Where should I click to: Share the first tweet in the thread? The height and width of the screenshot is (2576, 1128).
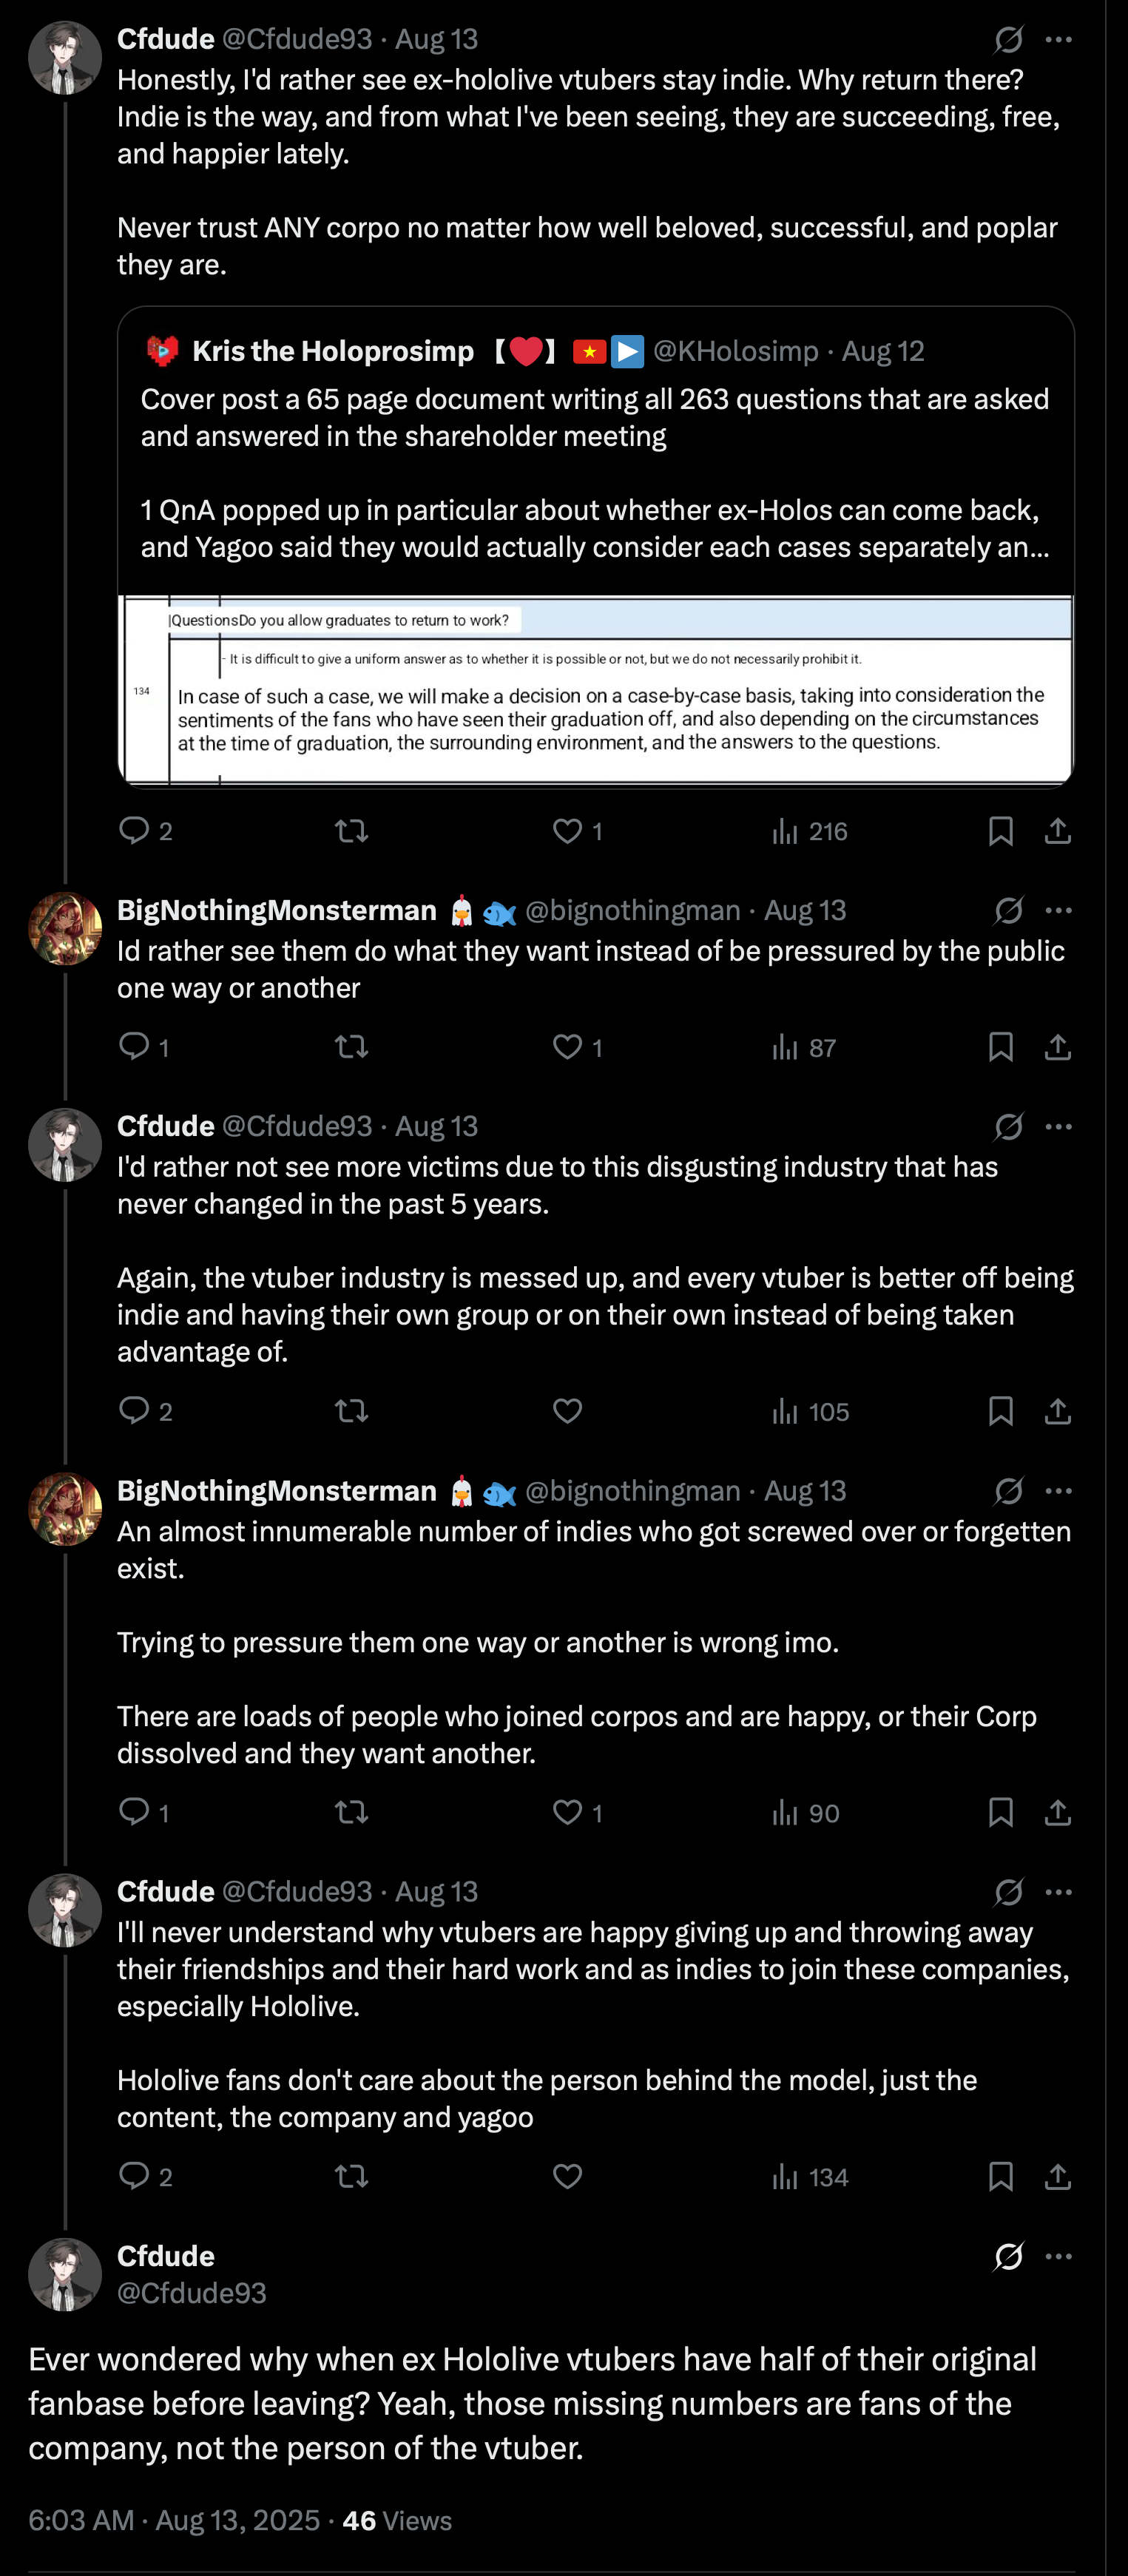tap(1057, 831)
